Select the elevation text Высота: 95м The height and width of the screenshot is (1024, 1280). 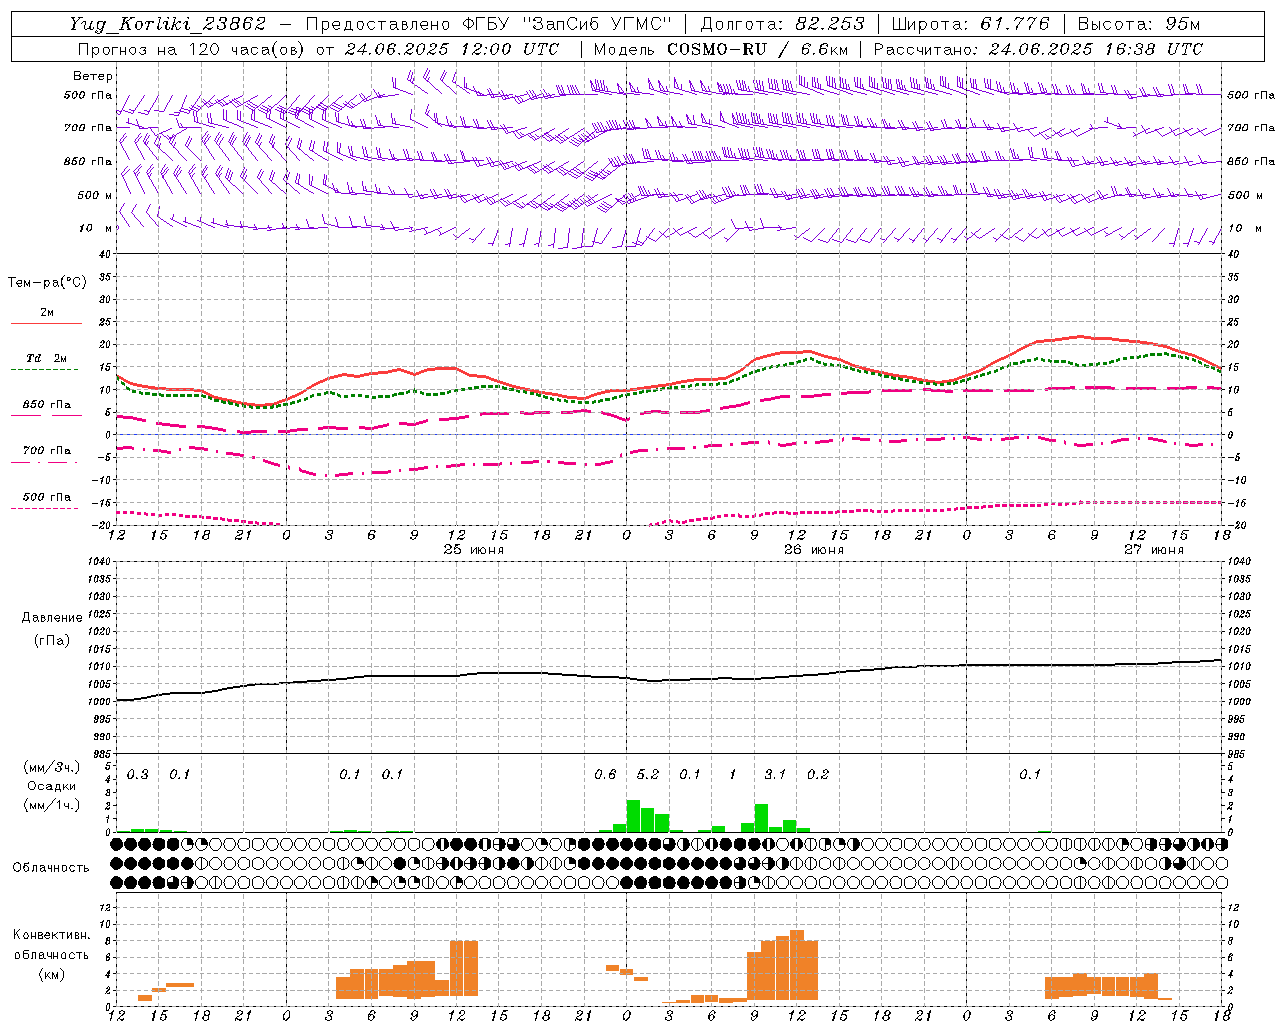[1139, 24]
